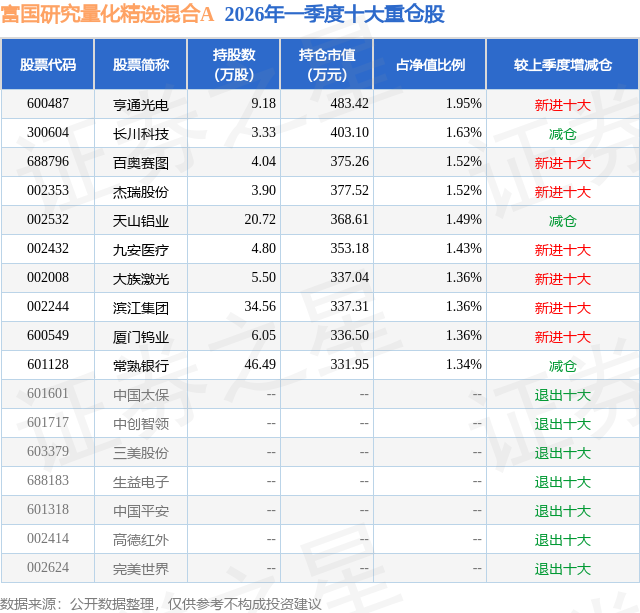Click 新进十大 status in 杰瑞股份 row
Viewport: 640px width, 613px height.
click(x=562, y=192)
